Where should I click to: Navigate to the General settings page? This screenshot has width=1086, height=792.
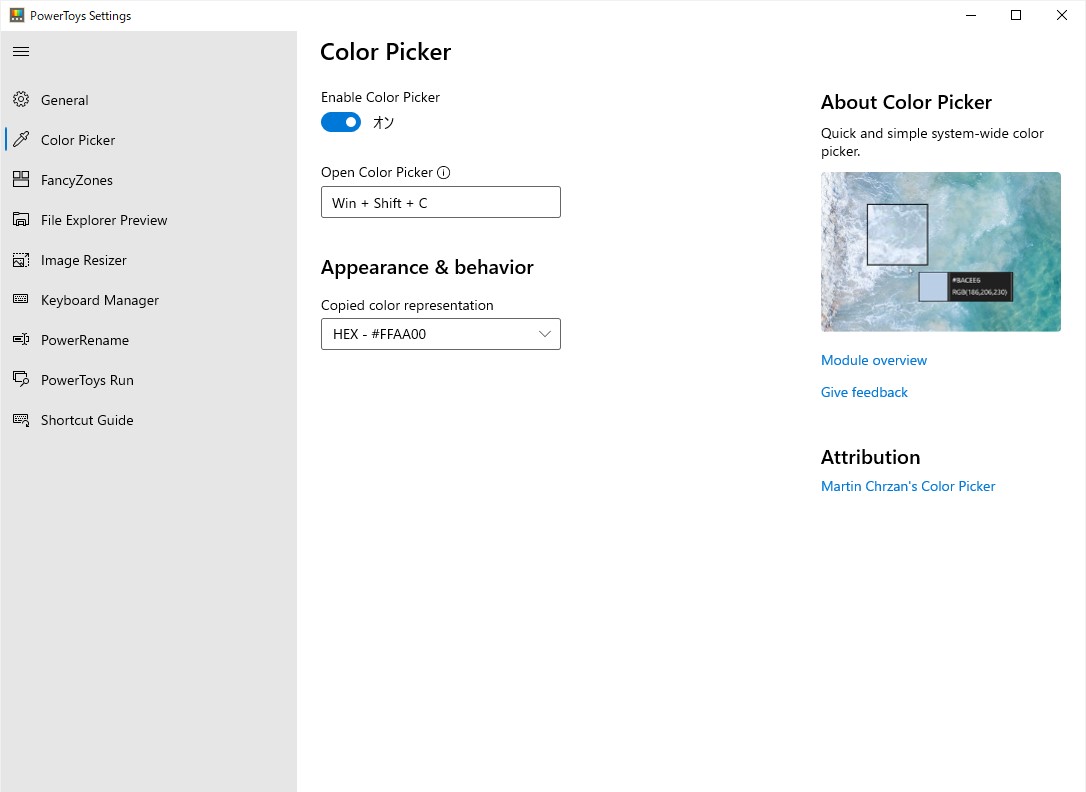pyautogui.click(x=64, y=100)
